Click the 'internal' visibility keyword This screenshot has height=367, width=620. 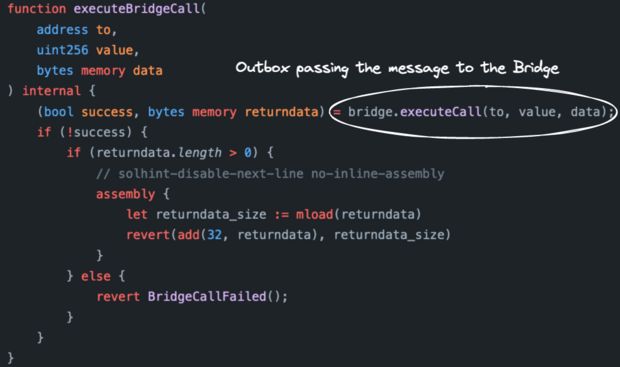51,91
